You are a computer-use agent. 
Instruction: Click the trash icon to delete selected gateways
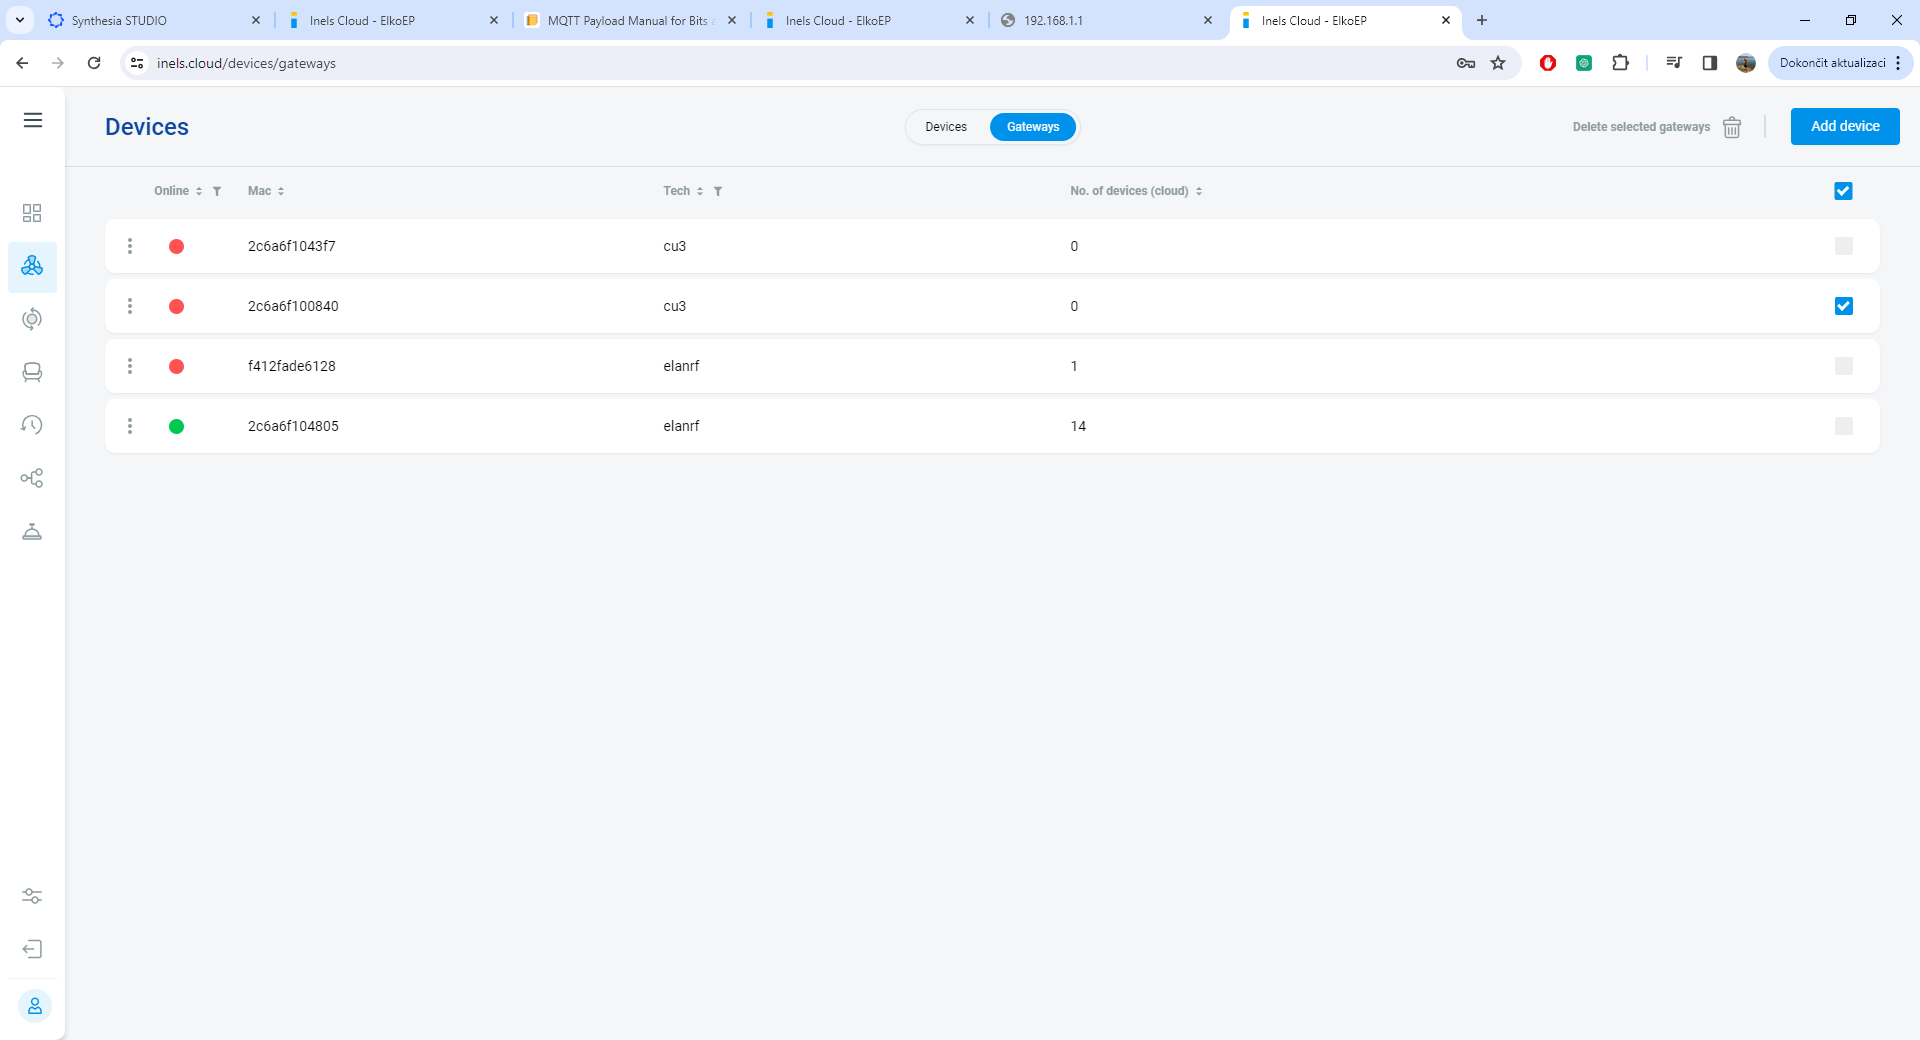[1732, 127]
